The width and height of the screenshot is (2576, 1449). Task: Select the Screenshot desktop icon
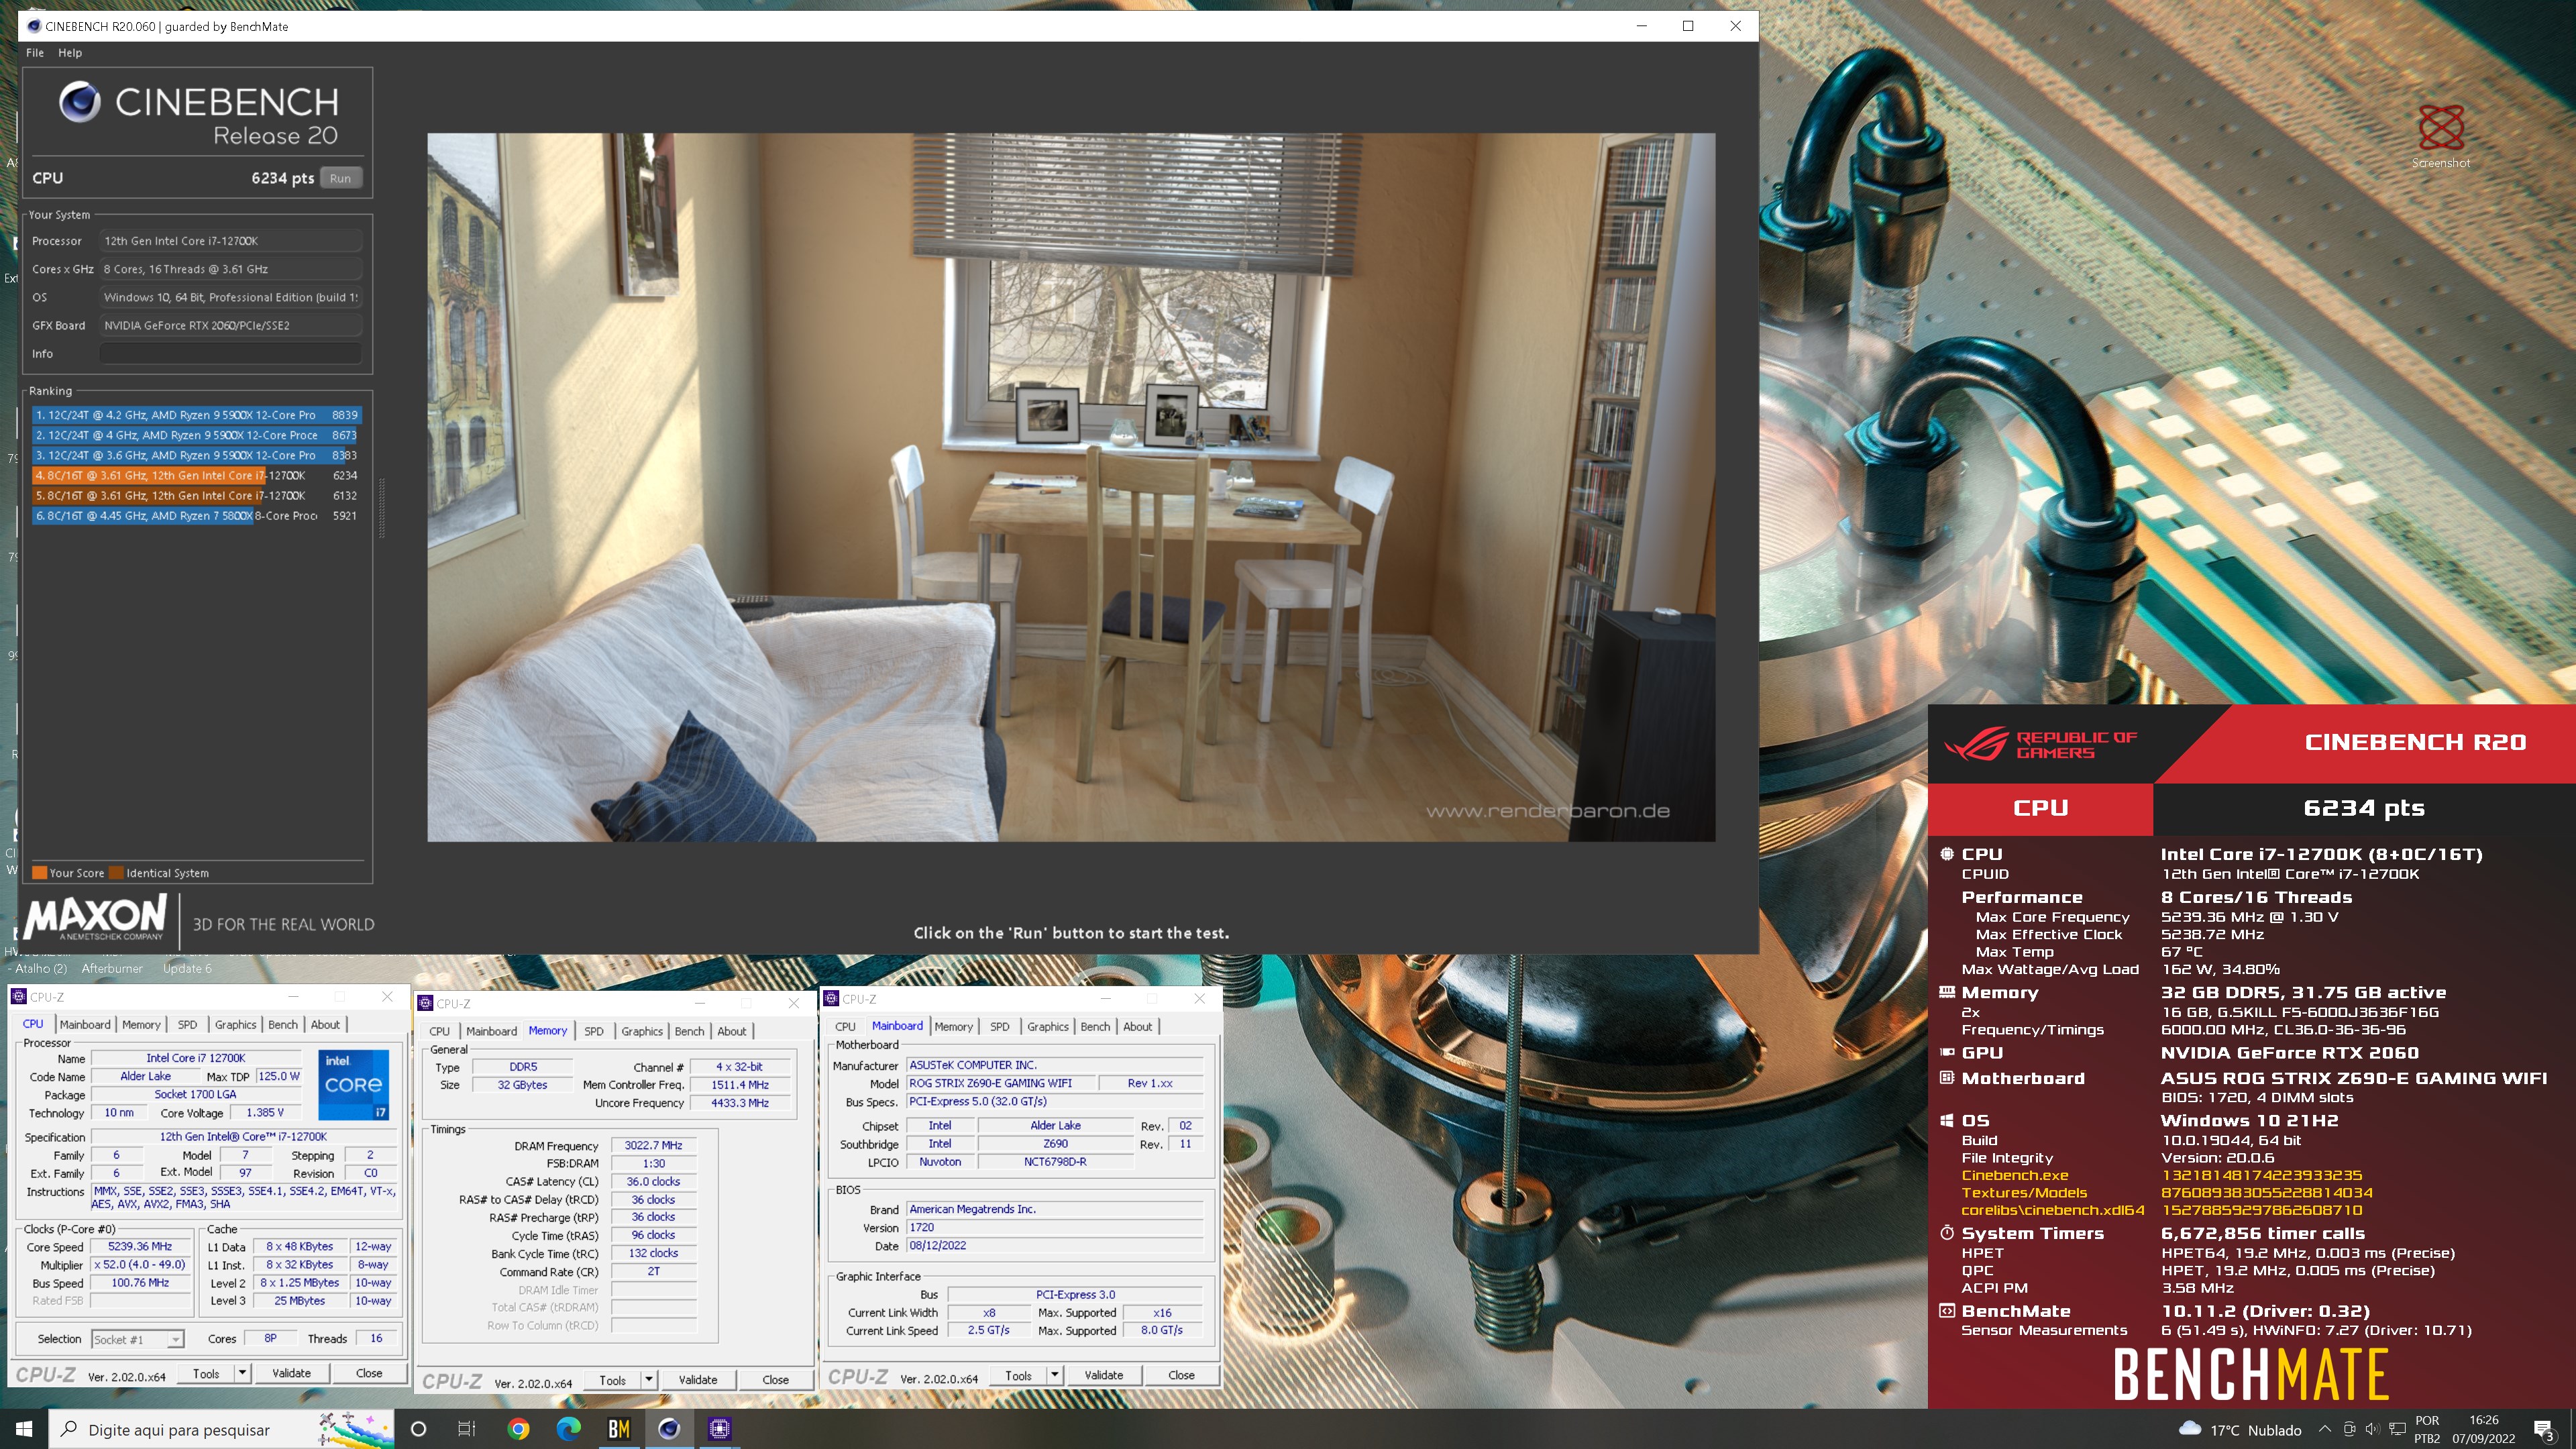(2441, 137)
